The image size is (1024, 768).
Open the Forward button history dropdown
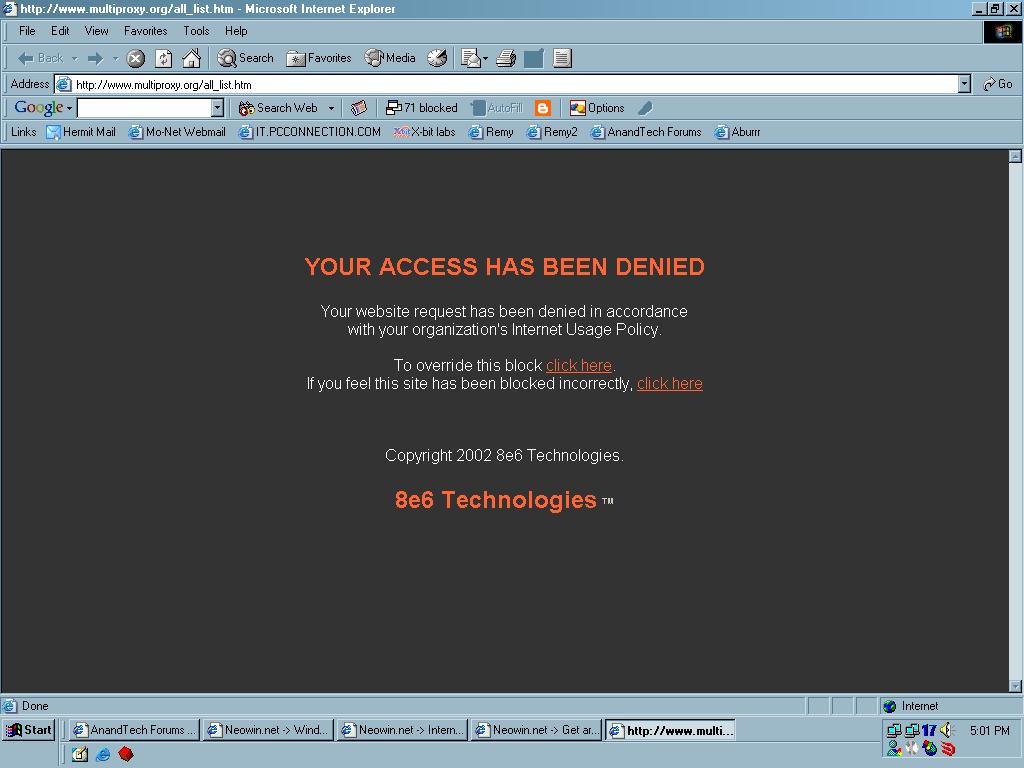tap(116, 59)
